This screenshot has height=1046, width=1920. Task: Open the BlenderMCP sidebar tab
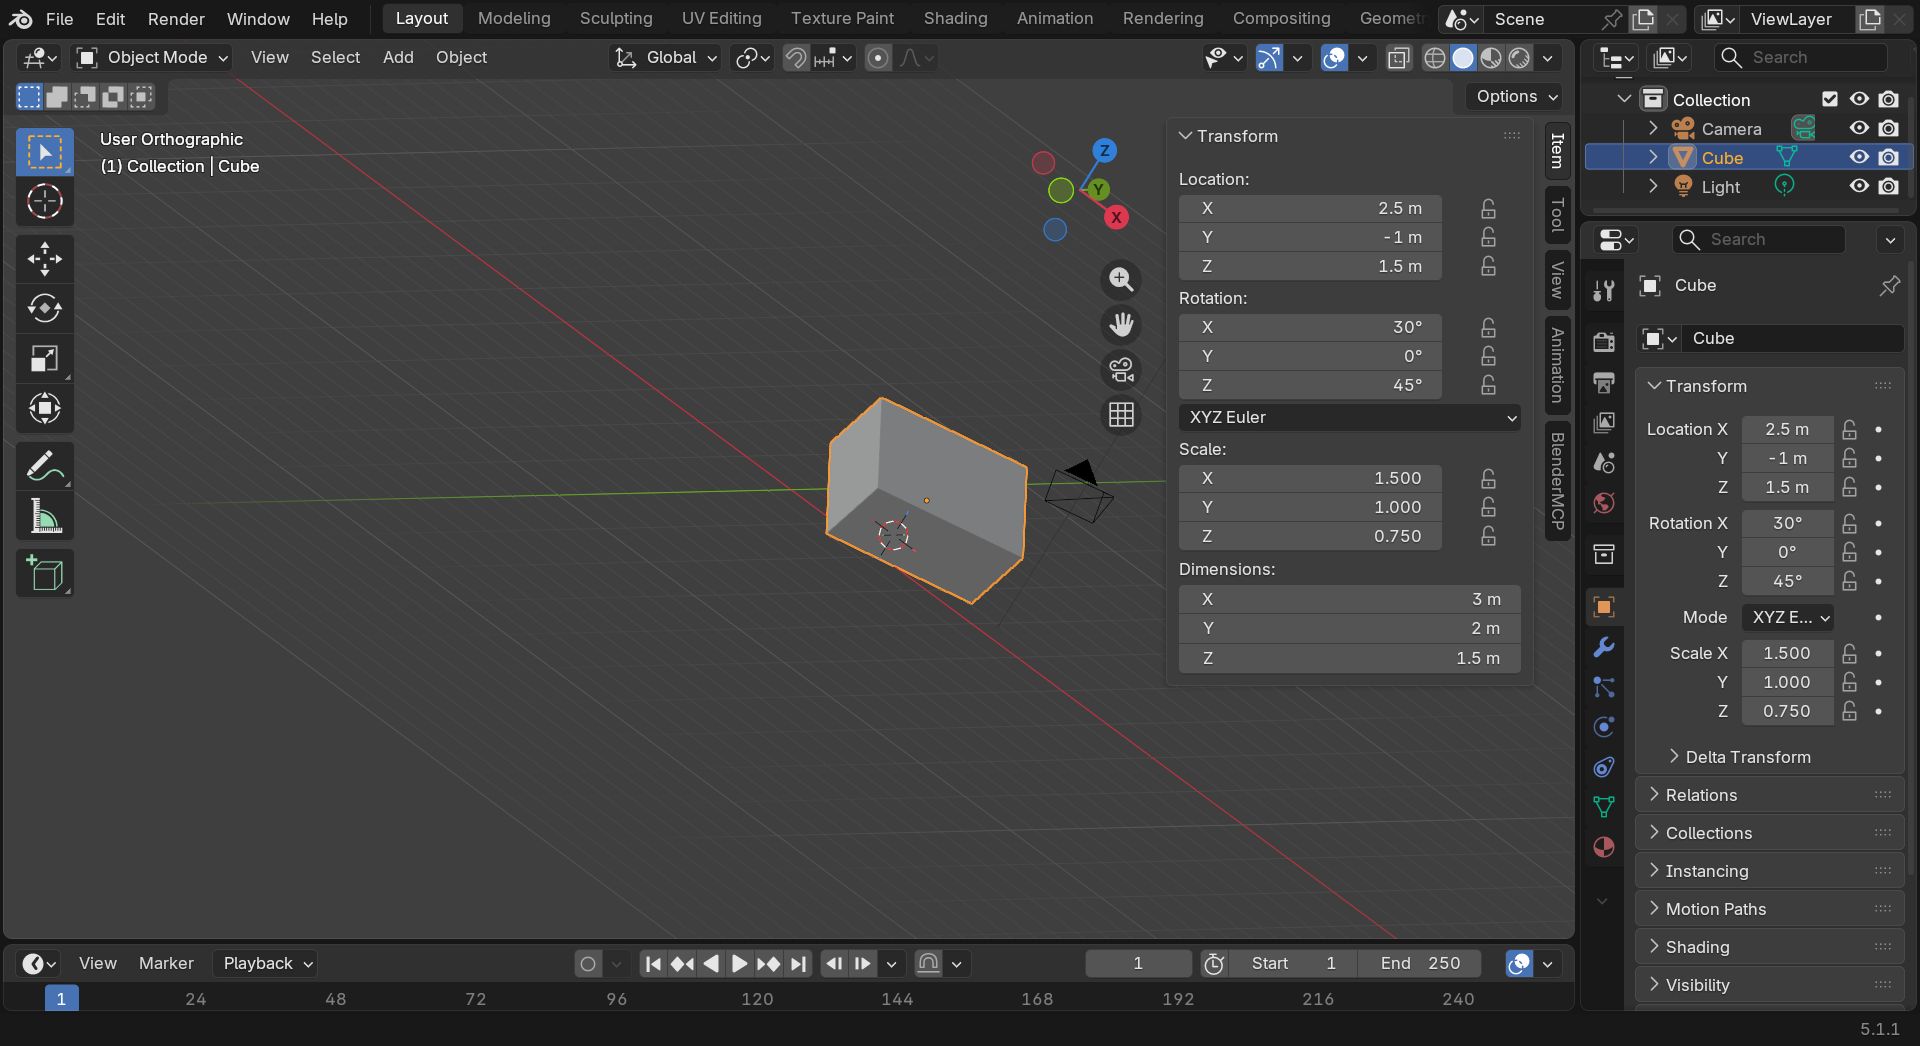[1557, 481]
